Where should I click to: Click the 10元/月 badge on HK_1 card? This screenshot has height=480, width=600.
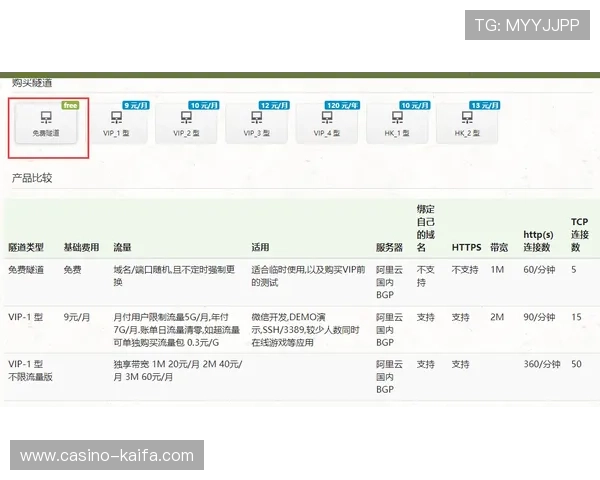[x=415, y=105]
